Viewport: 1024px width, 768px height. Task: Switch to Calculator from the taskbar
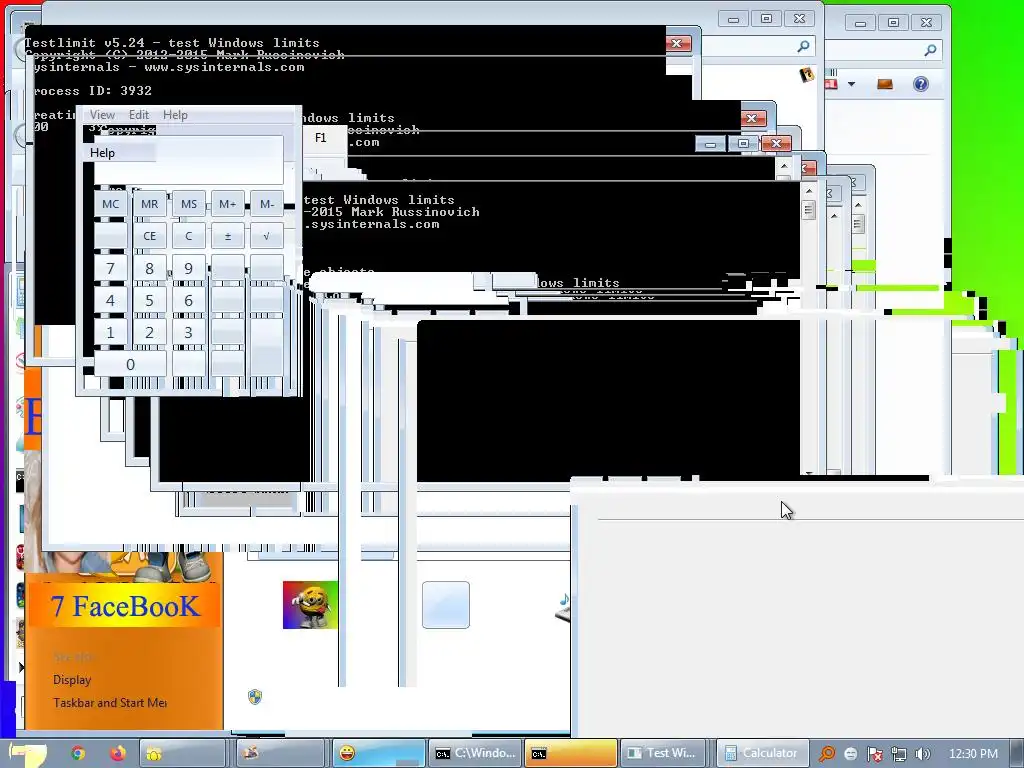(x=761, y=754)
